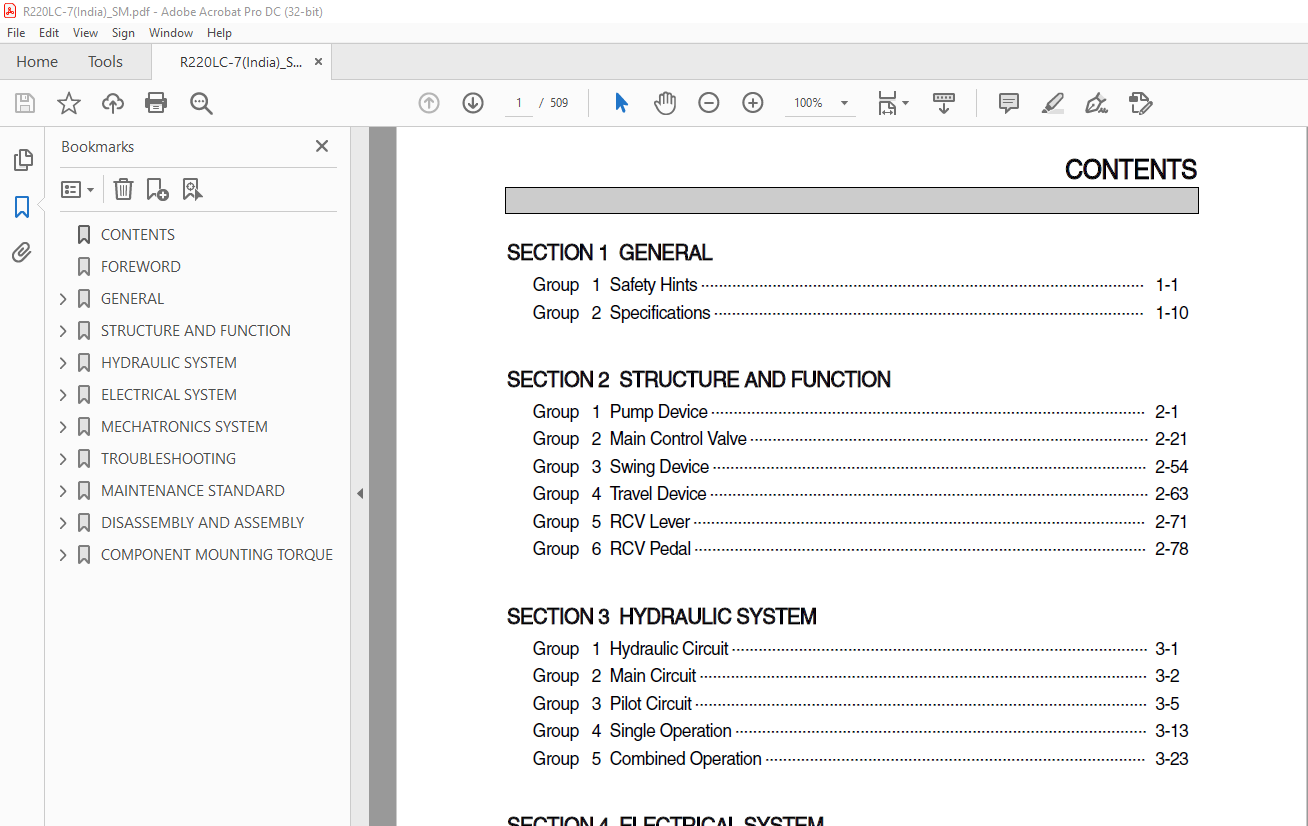Print the document with printer icon
The height and width of the screenshot is (826, 1308).
156,103
